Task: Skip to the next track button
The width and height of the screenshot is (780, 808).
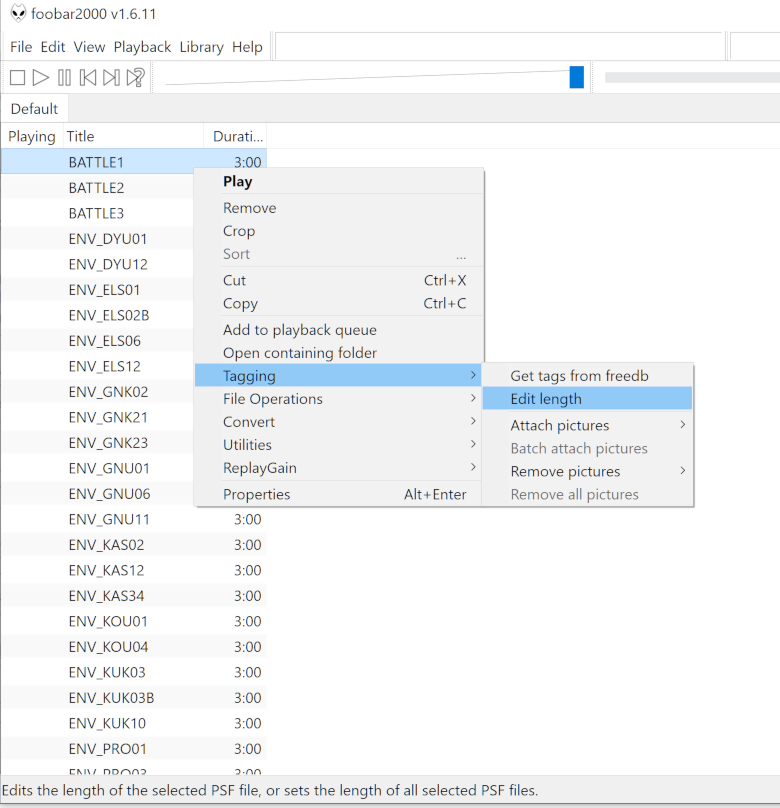Action: pyautogui.click(x=111, y=78)
